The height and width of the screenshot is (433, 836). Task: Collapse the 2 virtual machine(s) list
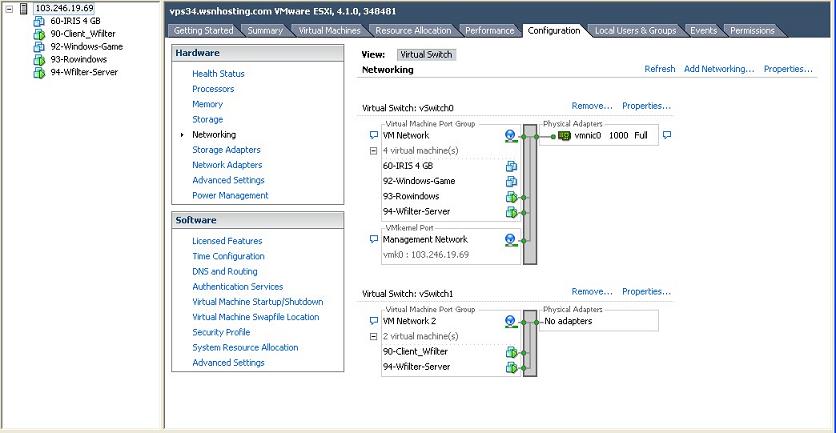[374, 336]
